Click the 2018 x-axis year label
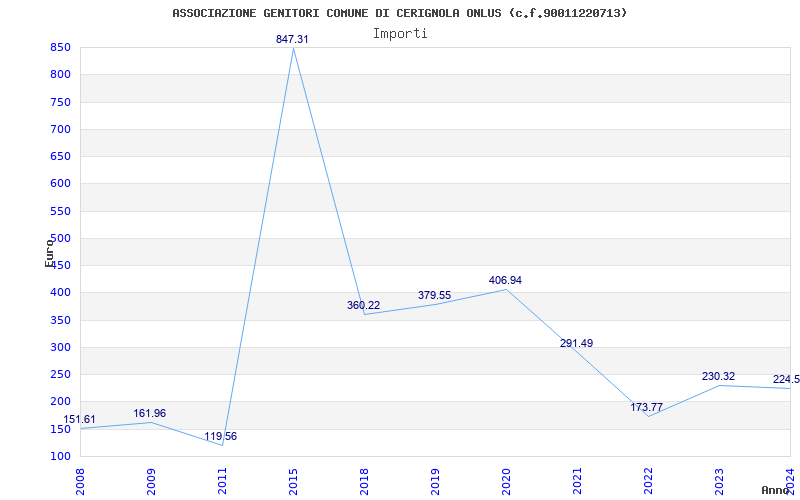This screenshot has height=500, width=800. (x=364, y=481)
